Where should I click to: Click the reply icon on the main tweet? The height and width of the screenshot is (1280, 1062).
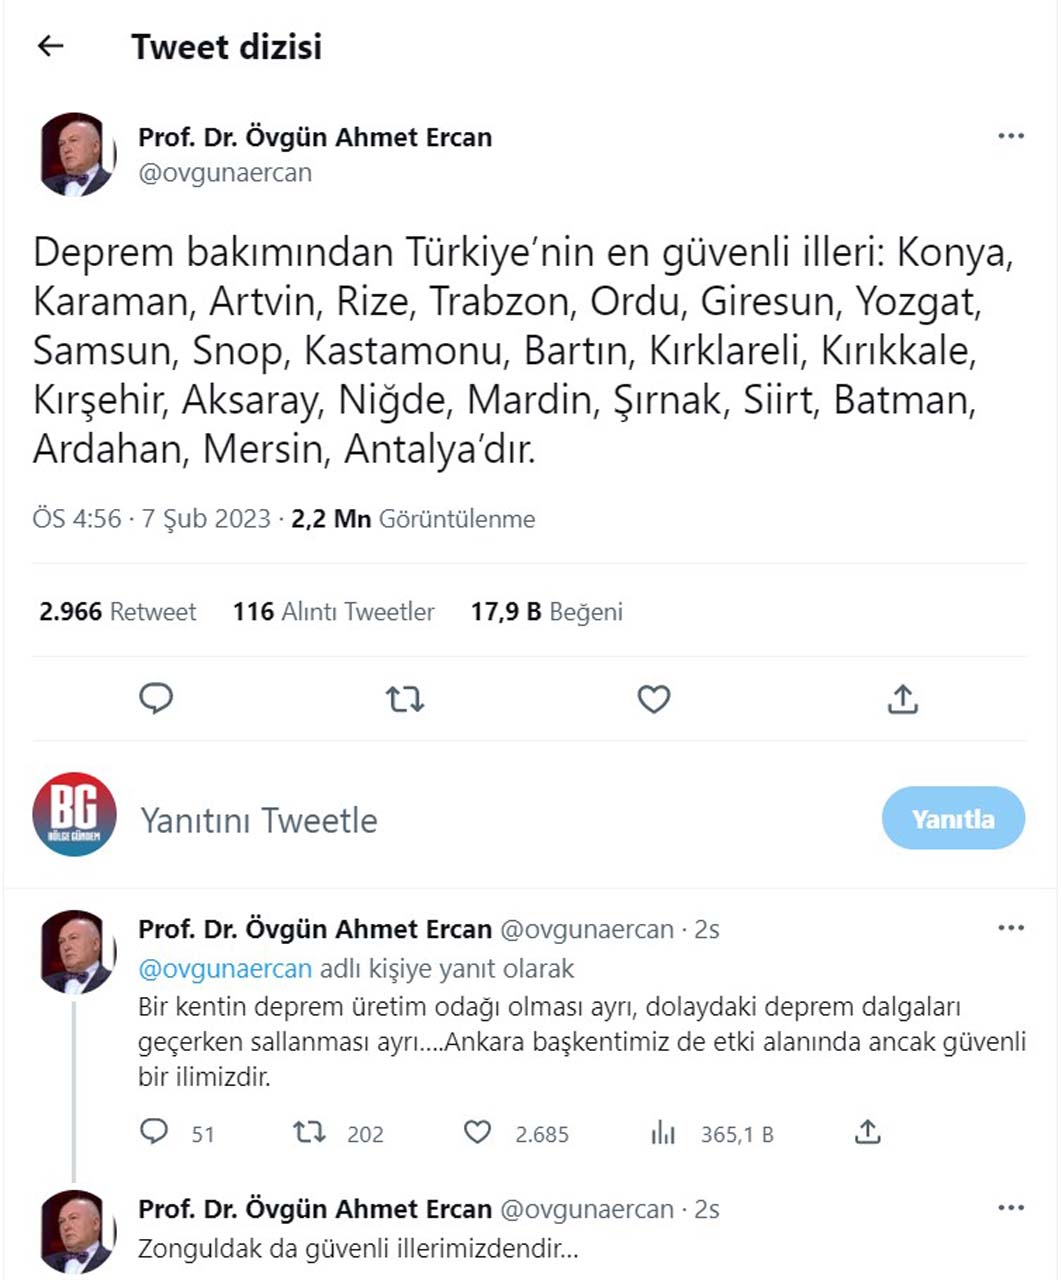(156, 699)
